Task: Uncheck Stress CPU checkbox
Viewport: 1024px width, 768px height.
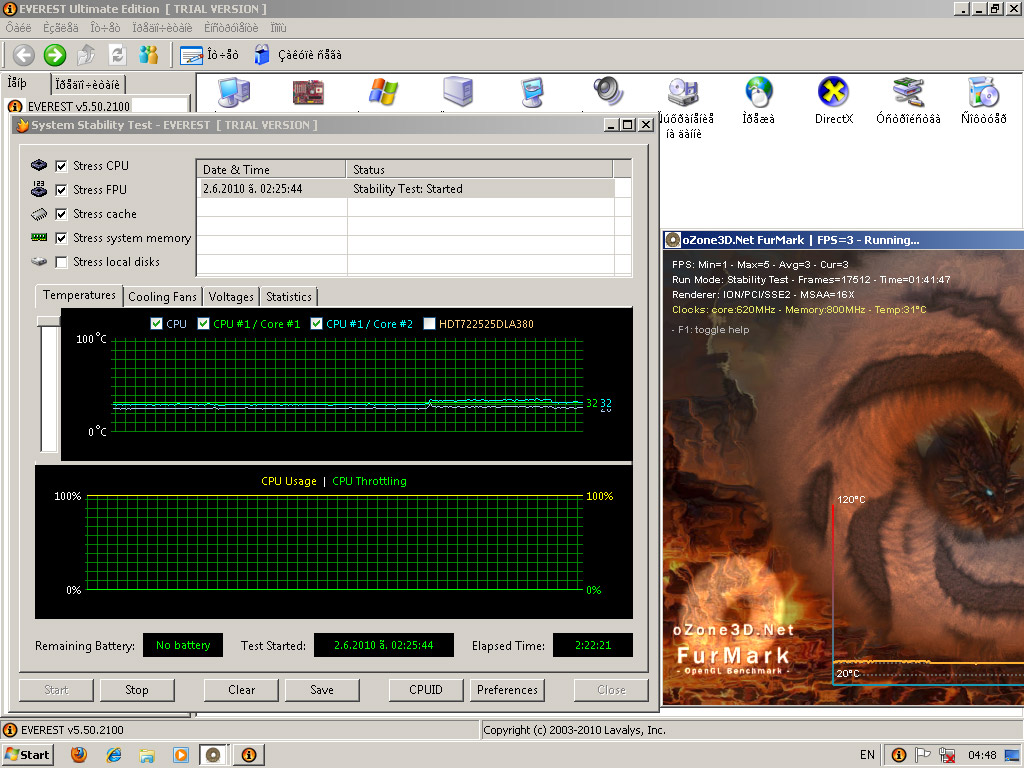Action: click(61, 166)
